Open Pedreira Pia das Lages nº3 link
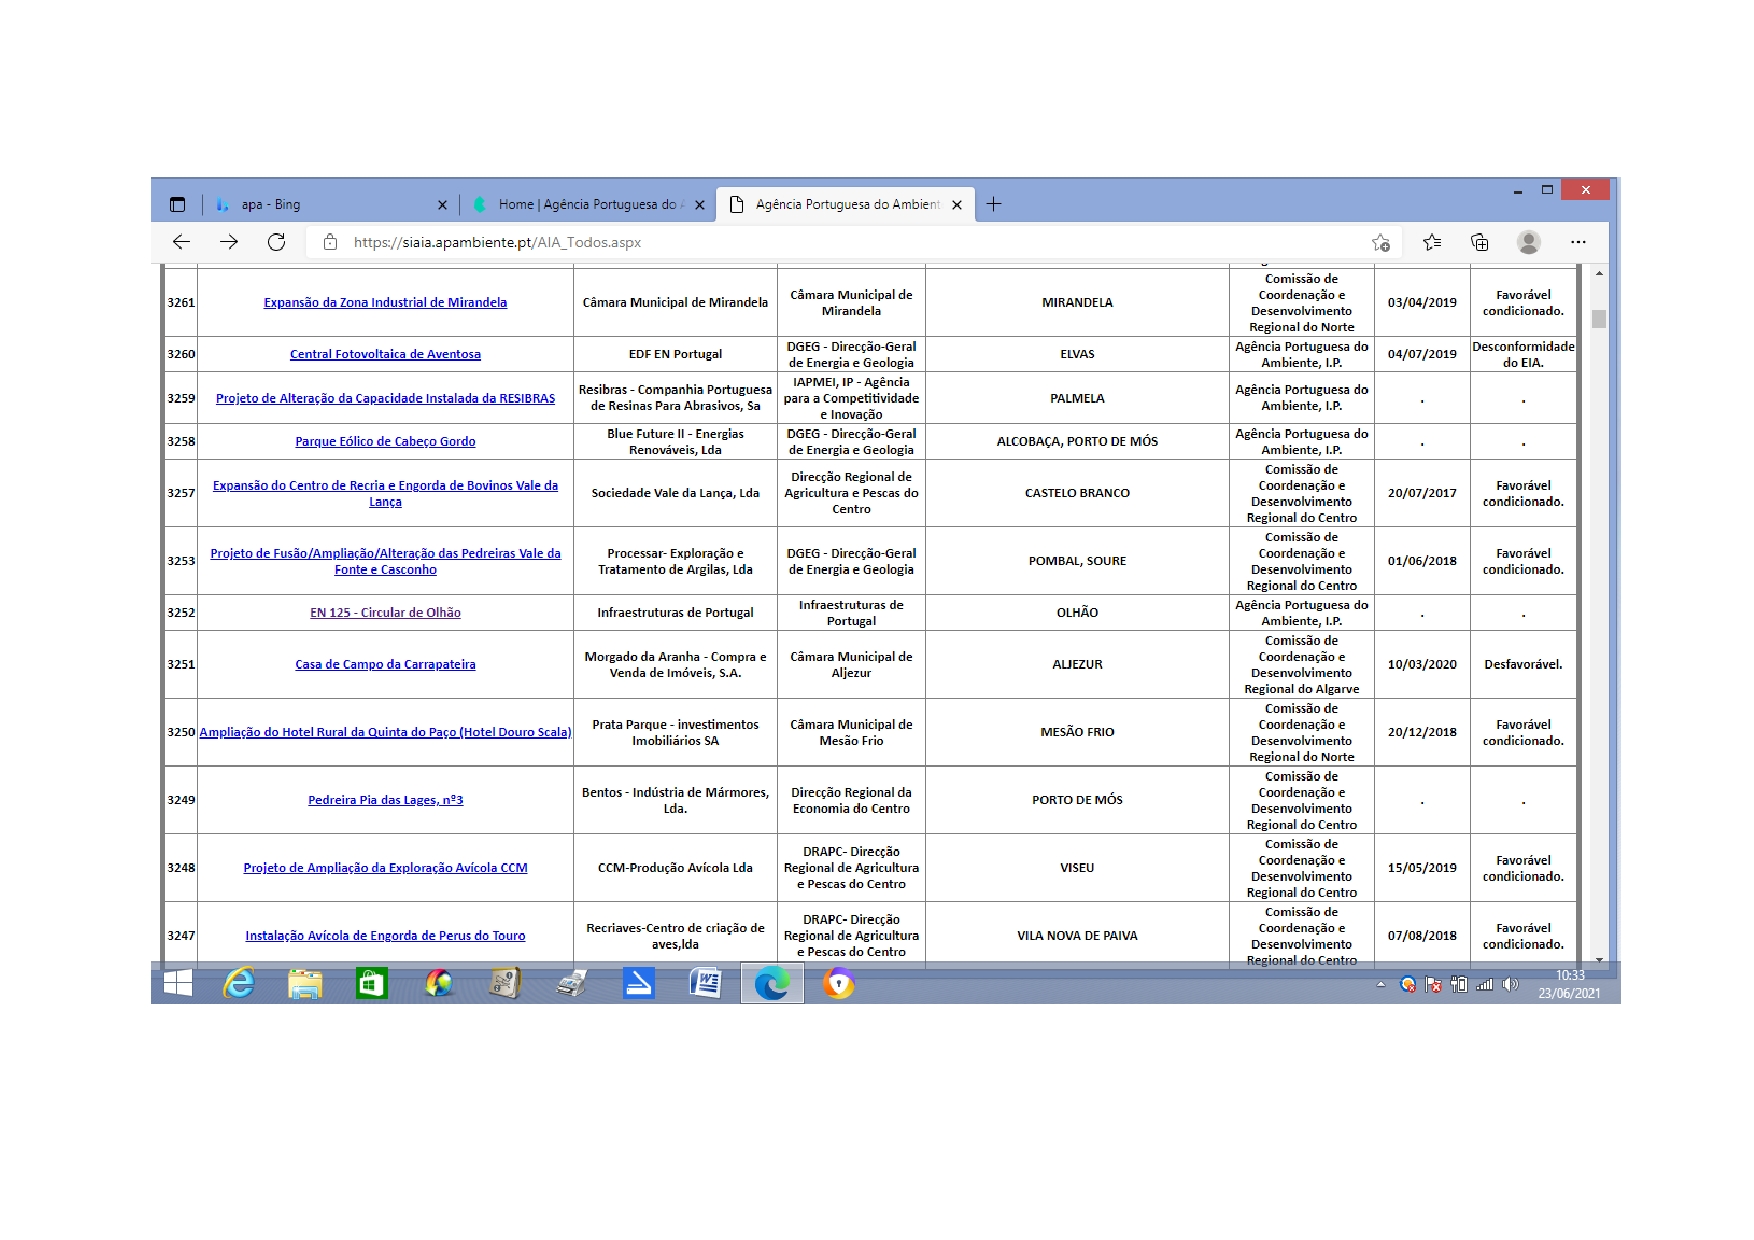 tap(385, 800)
